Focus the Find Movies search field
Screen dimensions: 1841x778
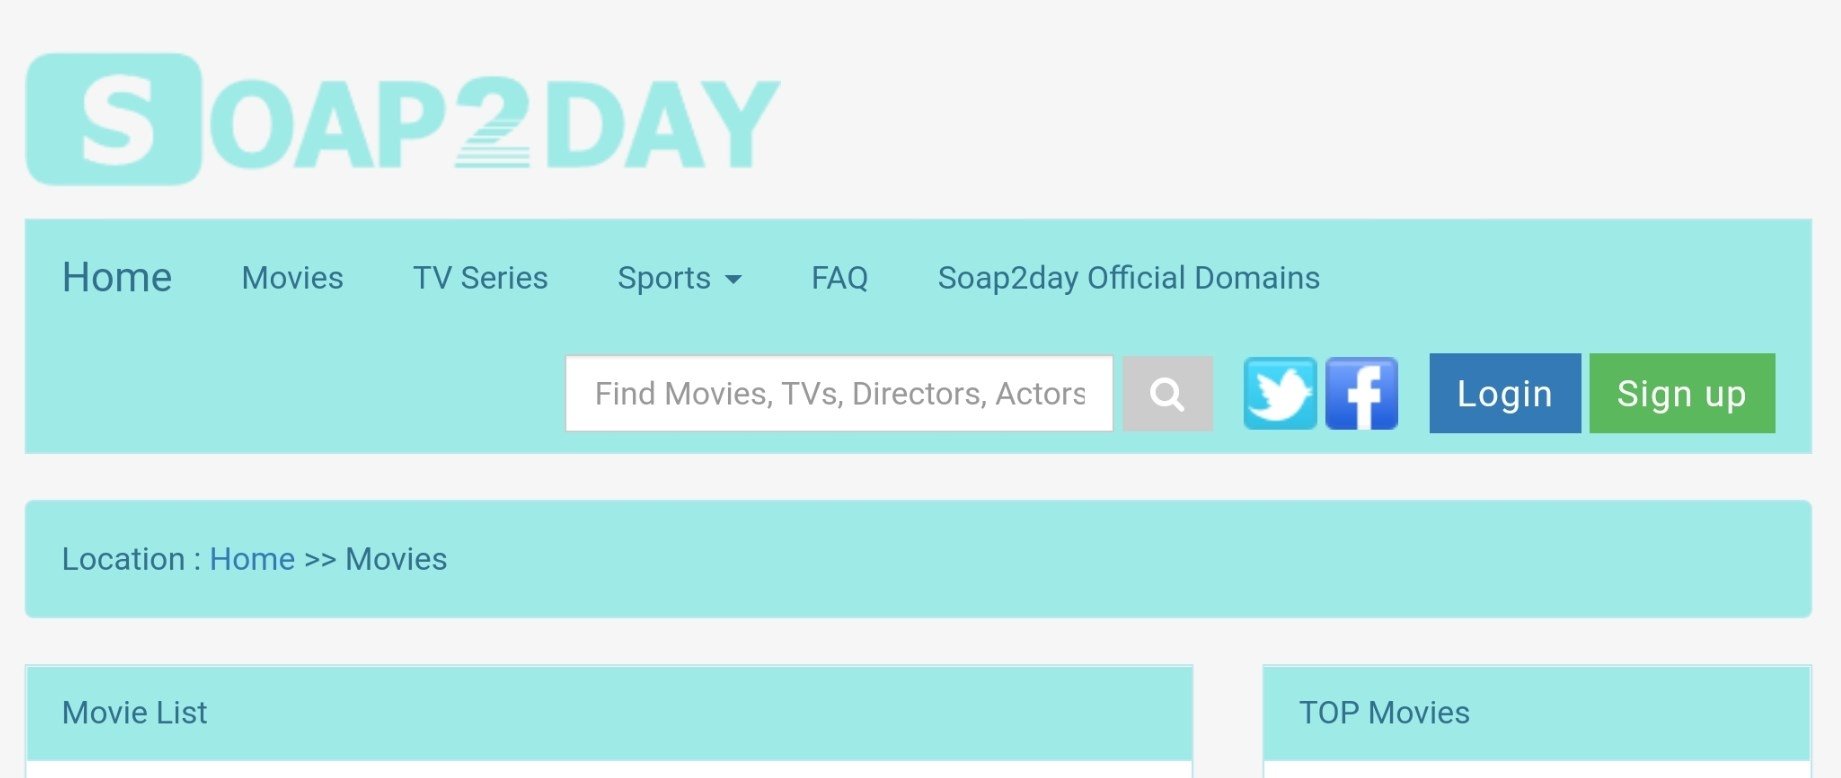pyautogui.click(x=838, y=394)
